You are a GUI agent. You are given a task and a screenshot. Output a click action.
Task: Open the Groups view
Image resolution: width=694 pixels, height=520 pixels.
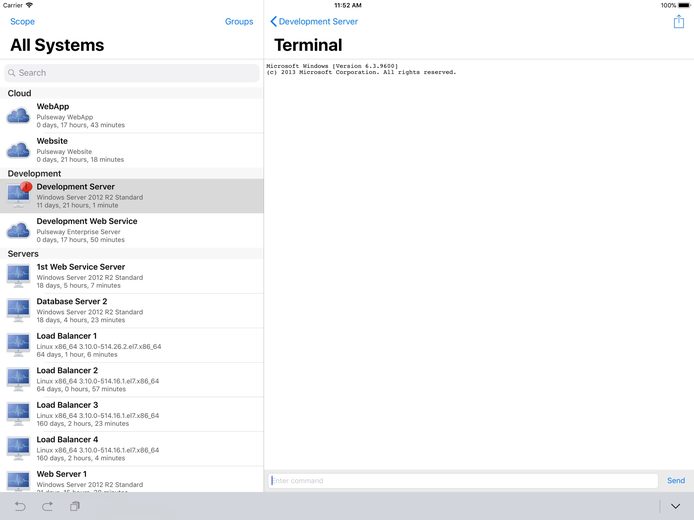pyautogui.click(x=239, y=21)
